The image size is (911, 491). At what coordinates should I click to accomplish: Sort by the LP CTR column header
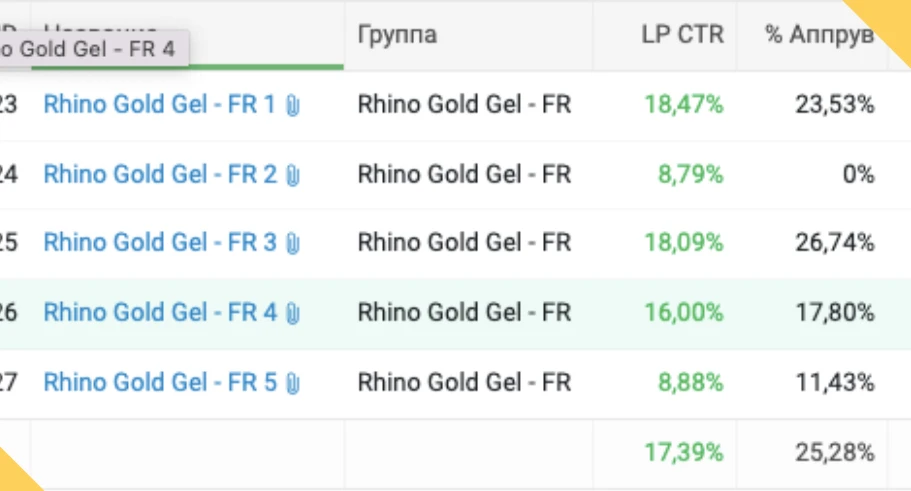(x=683, y=35)
